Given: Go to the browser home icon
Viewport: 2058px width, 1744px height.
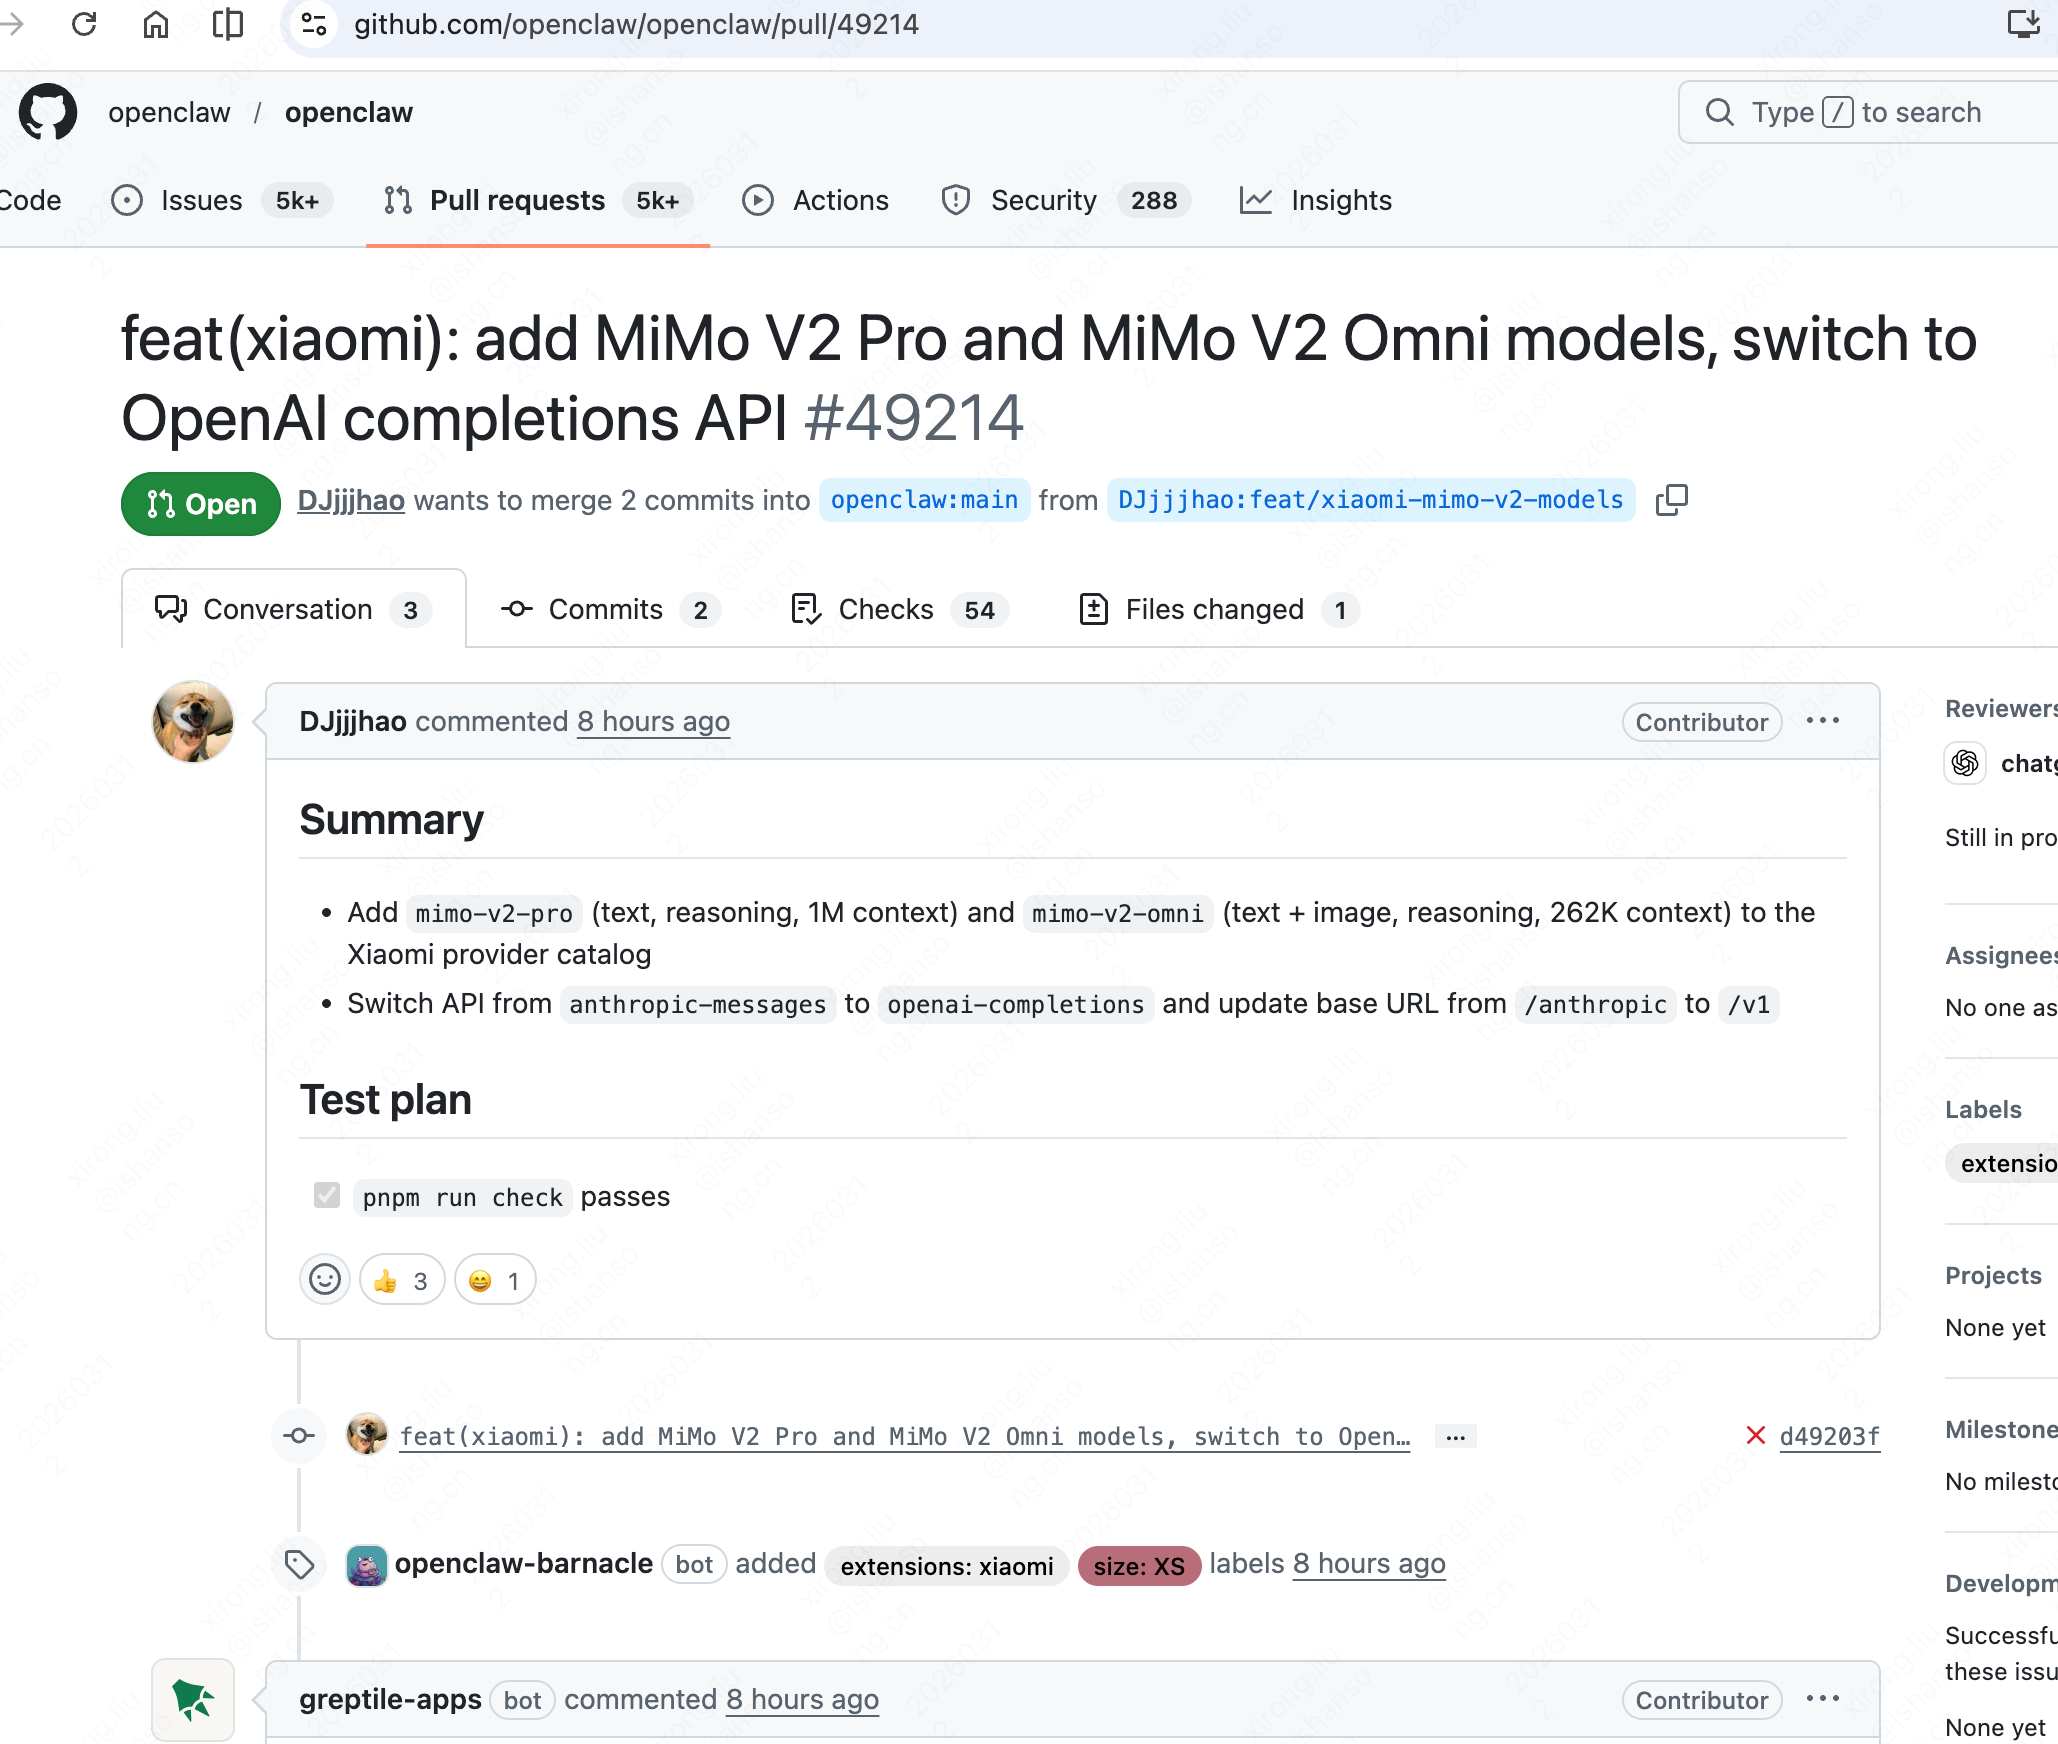Looking at the screenshot, I should tap(156, 24).
